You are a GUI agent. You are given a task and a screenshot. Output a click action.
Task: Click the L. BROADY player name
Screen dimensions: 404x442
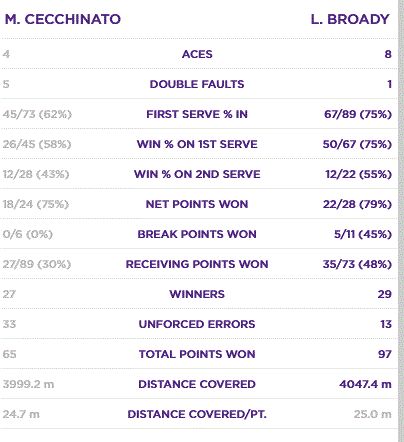(350, 19)
